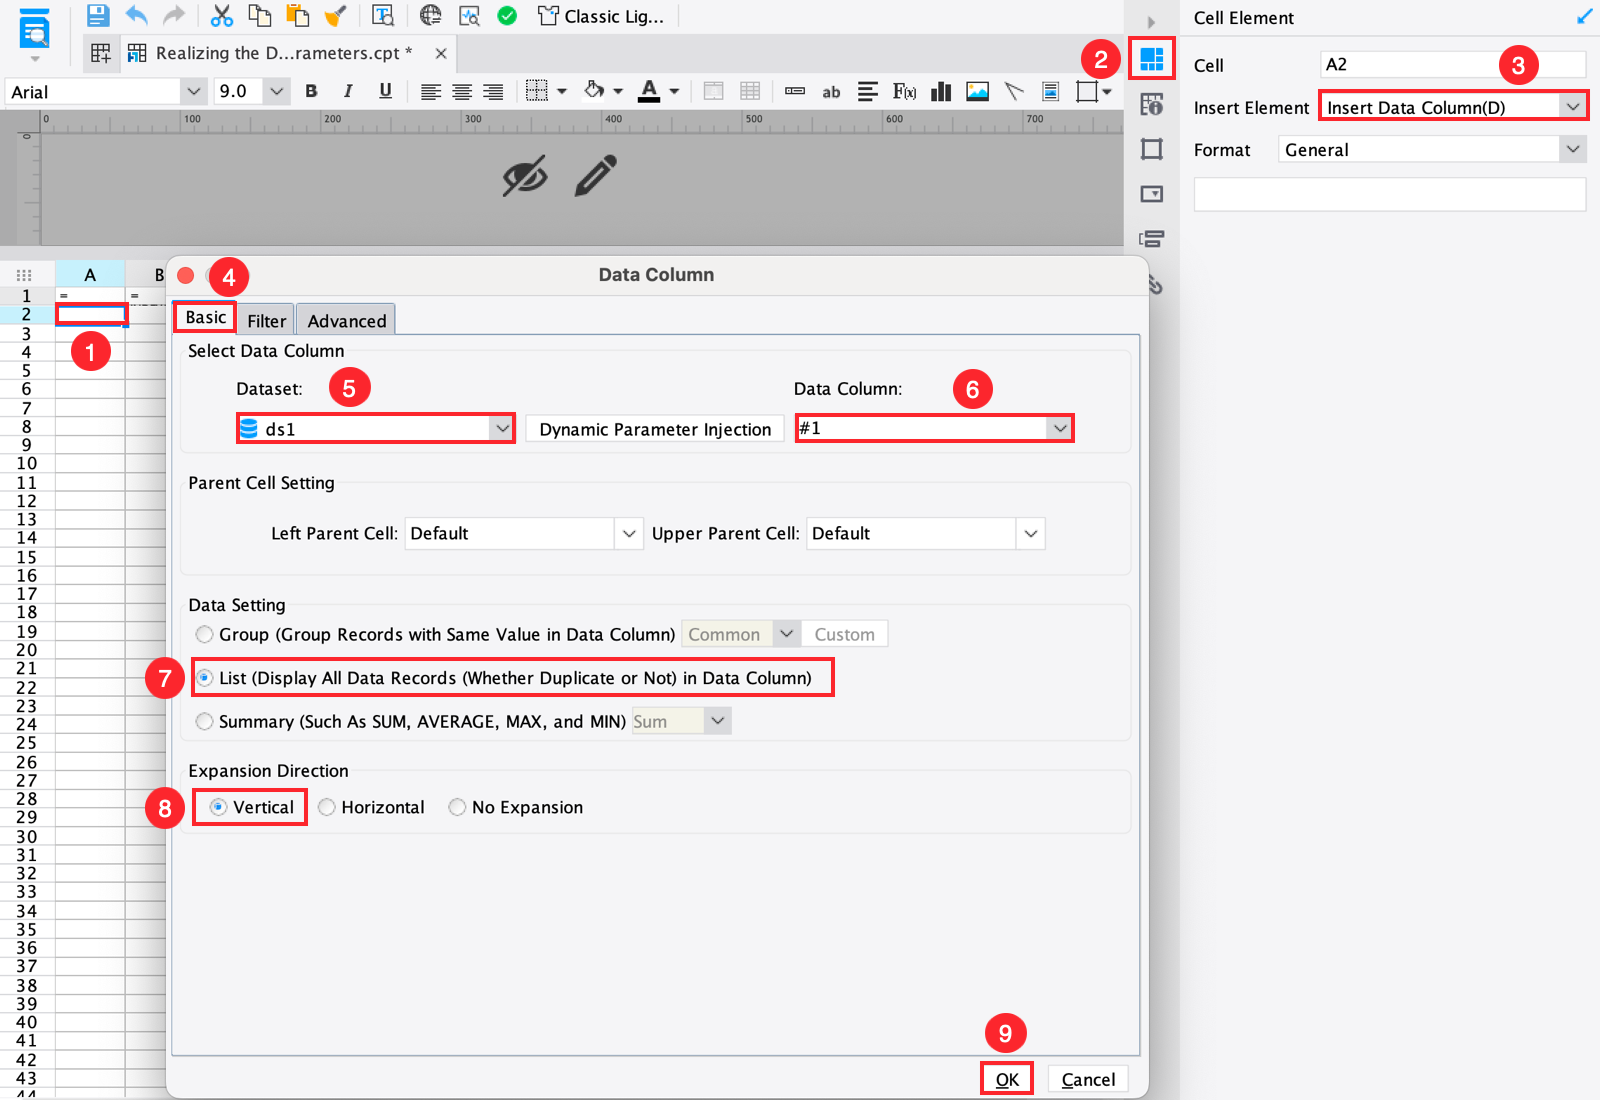
Task: Cancel the Data Column dialog
Action: click(1088, 1079)
